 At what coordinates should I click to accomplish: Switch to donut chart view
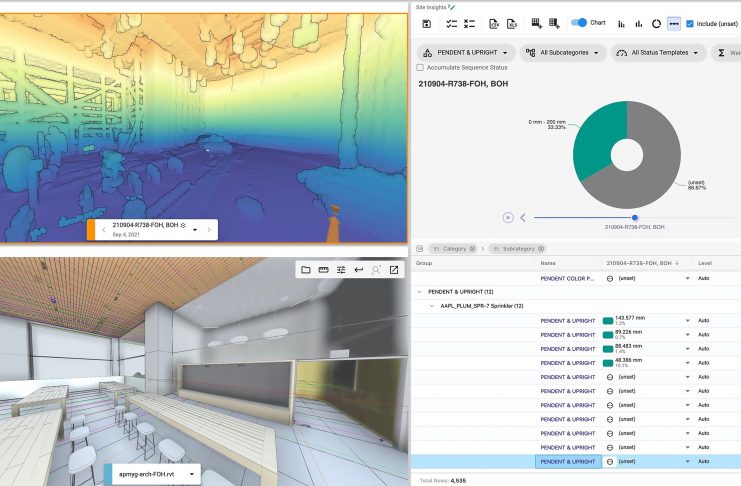(x=656, y=23)
